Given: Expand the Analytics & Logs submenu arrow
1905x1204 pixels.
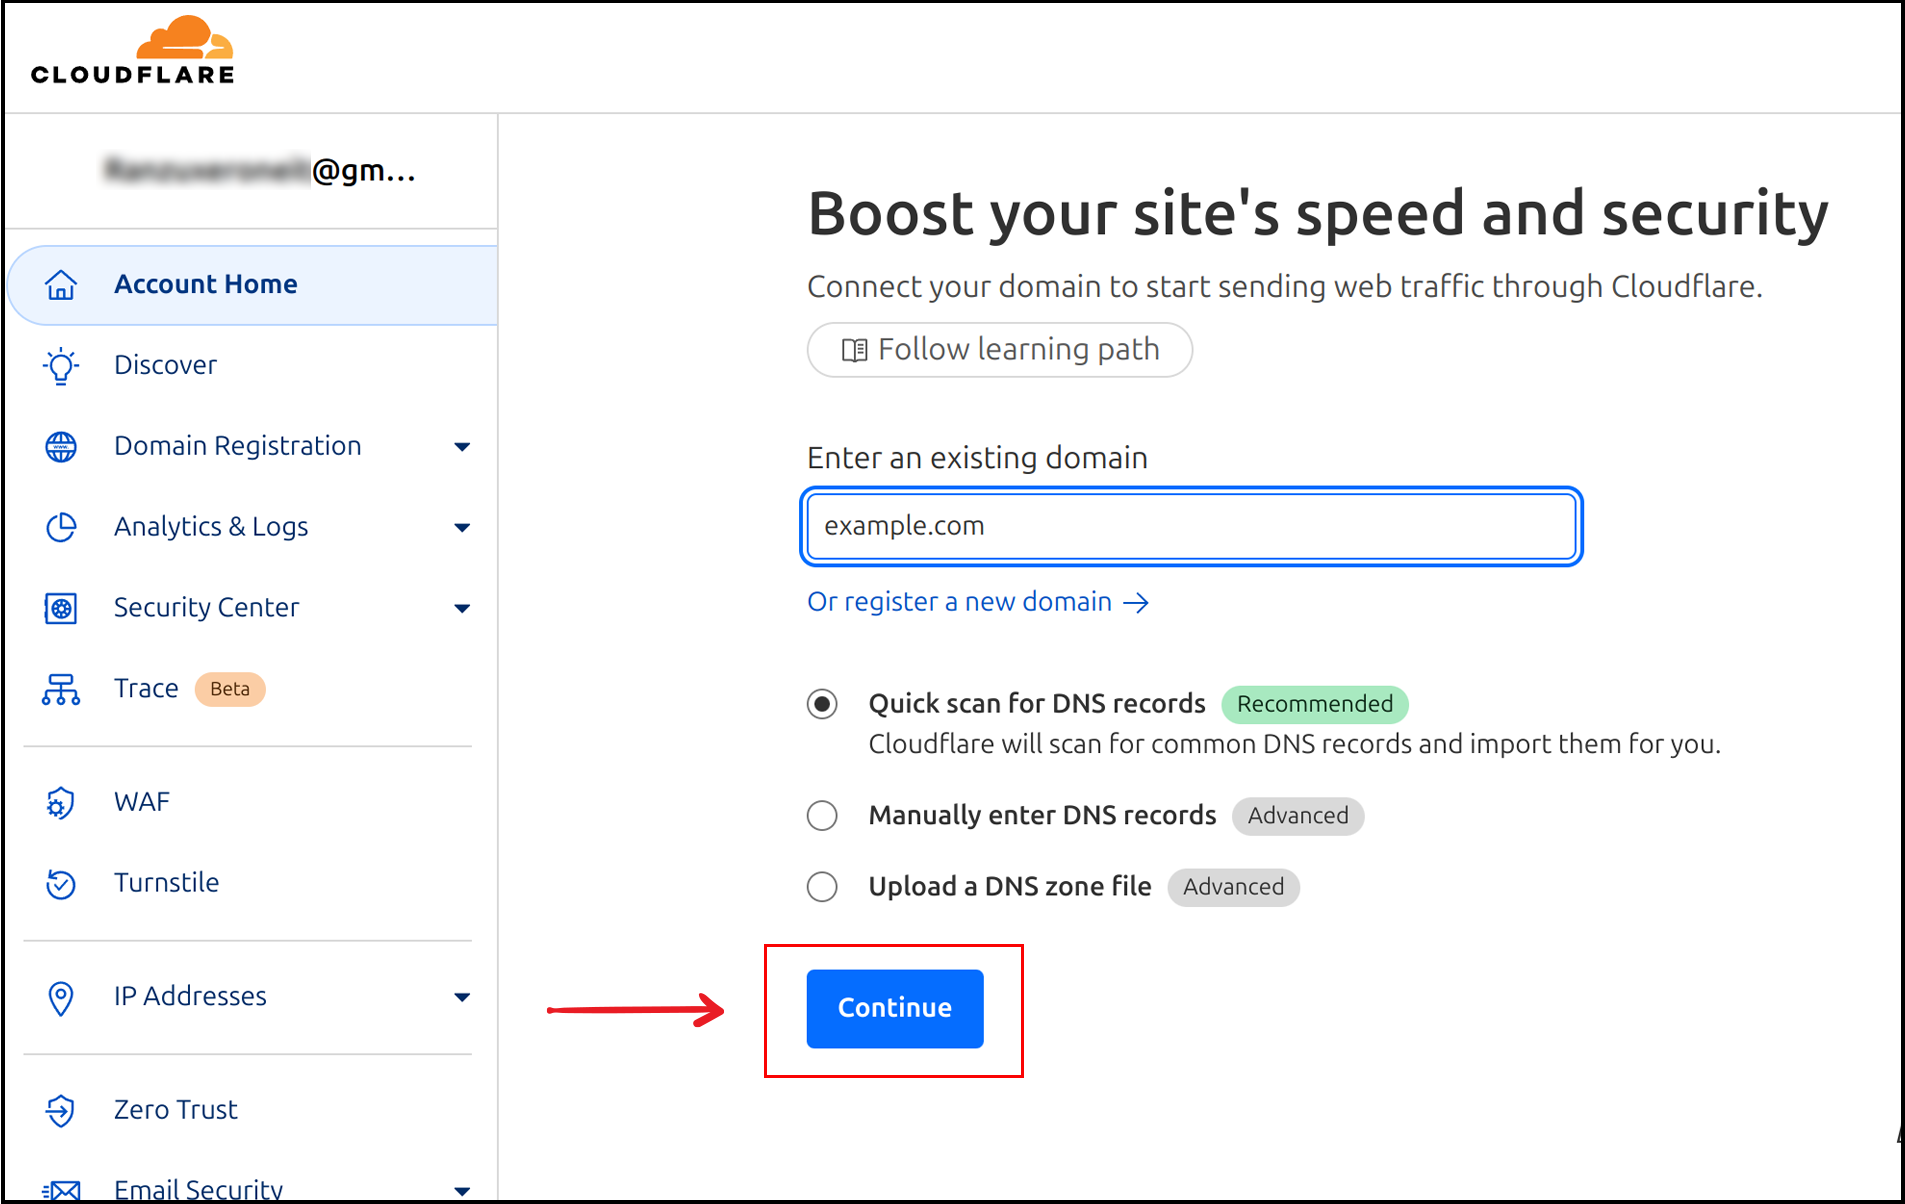Looking at the screenshot, I should pyautogui.click(x=462, y=527).
